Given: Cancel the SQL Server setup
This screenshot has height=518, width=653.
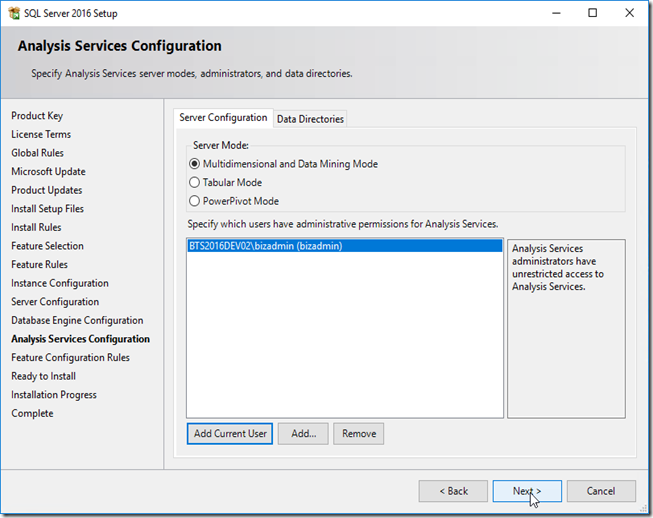Looking at the screenshot, I should [601, 491].
